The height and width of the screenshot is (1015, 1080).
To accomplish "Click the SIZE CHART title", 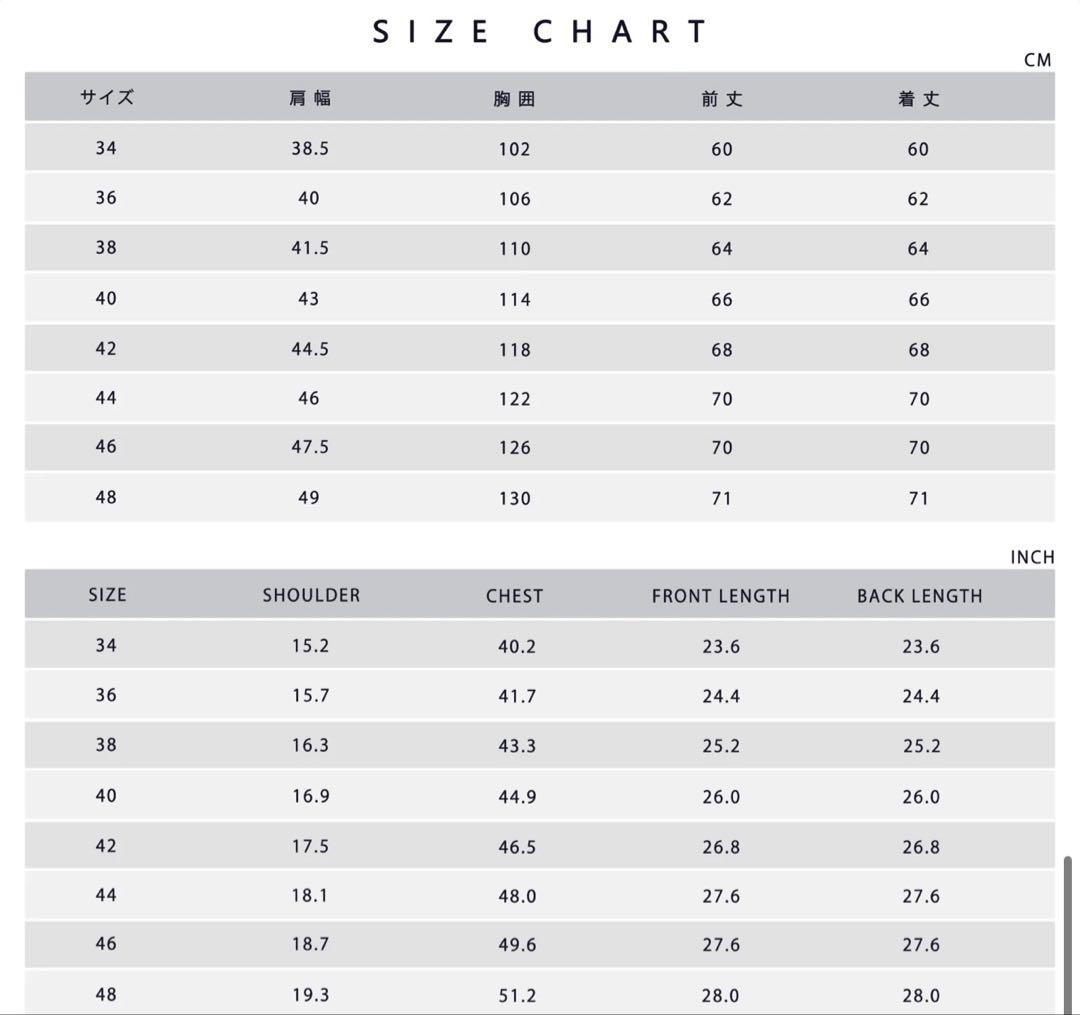I will click(540, 32).
